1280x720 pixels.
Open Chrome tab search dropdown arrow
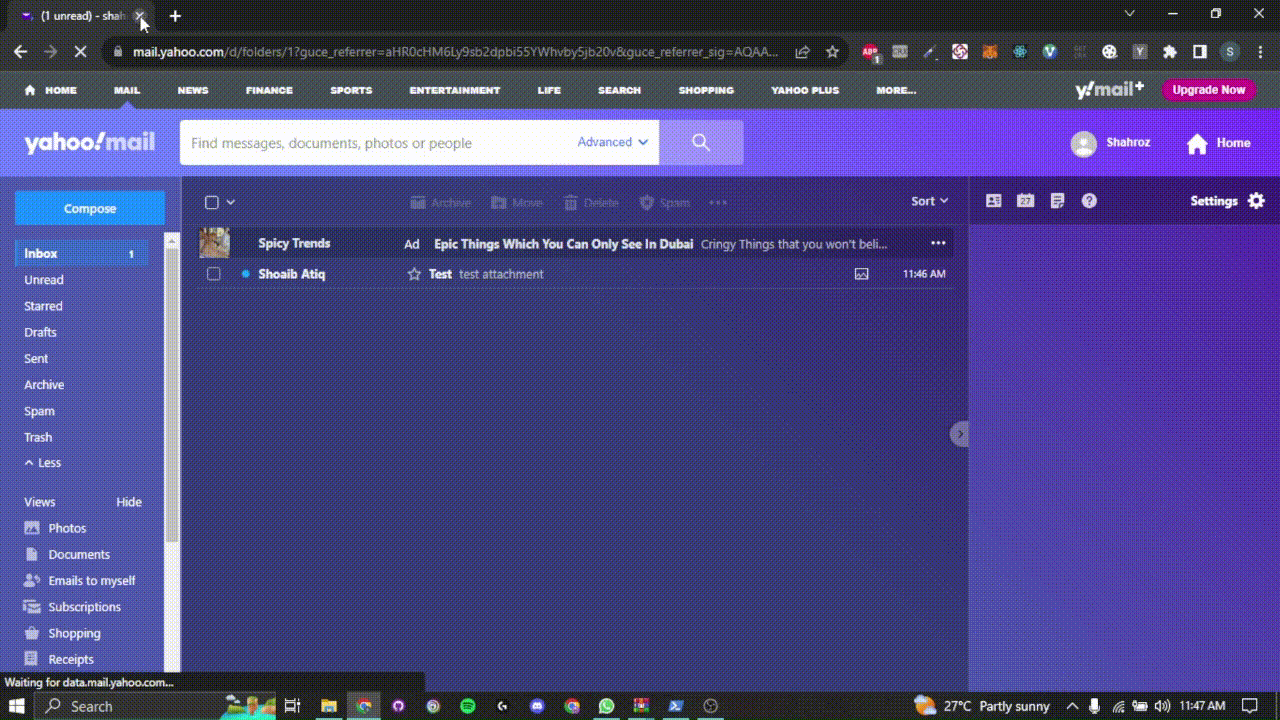point(1130,14)
